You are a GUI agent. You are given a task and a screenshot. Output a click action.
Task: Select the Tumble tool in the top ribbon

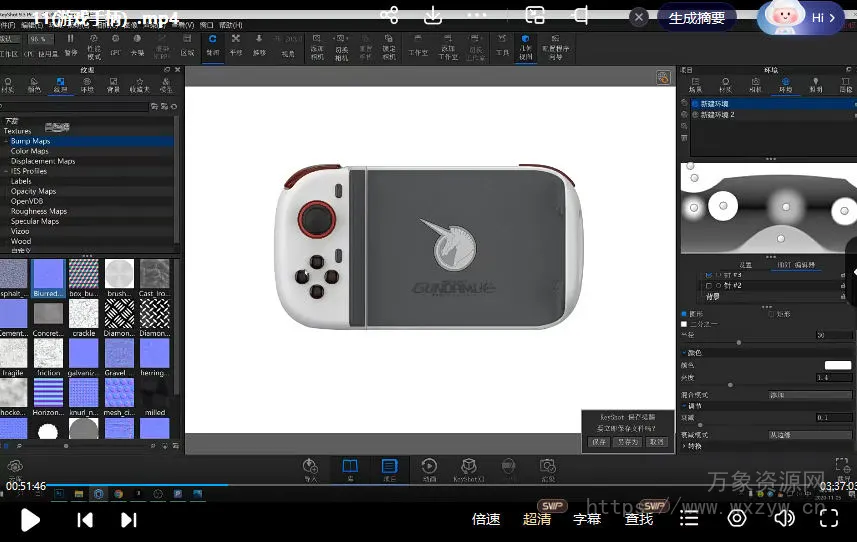[211, 43]
